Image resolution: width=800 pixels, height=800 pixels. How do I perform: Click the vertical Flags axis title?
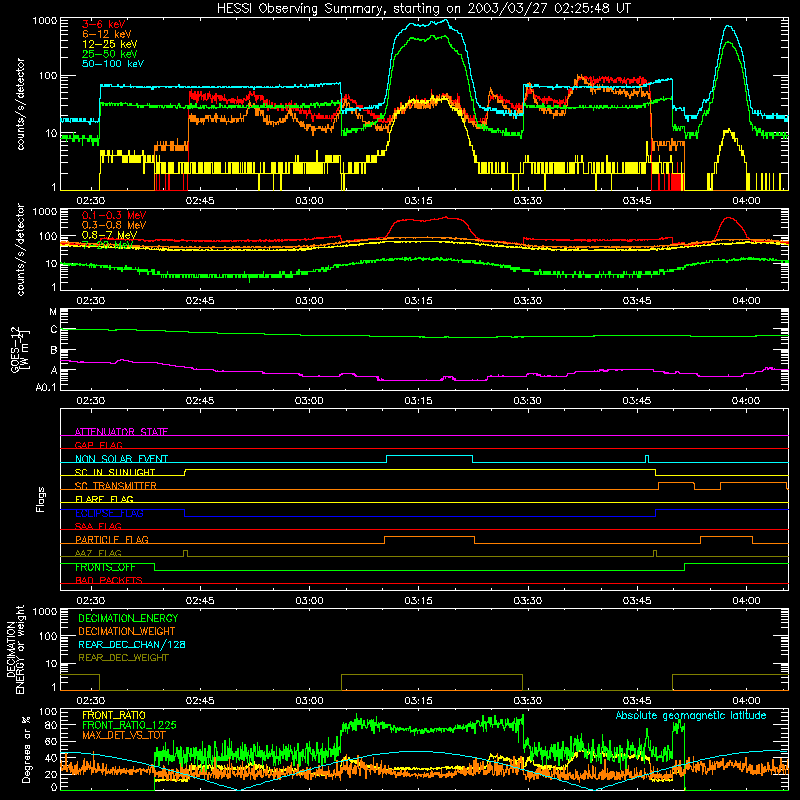41,499
